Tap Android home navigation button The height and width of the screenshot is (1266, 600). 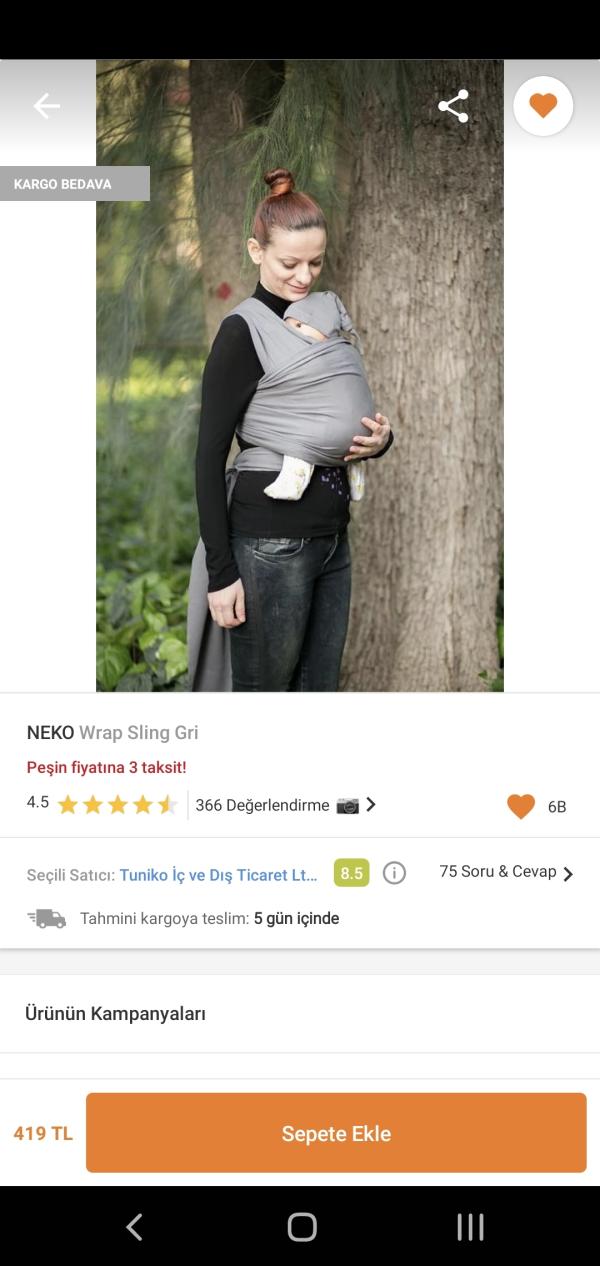tap(302, 1227)
